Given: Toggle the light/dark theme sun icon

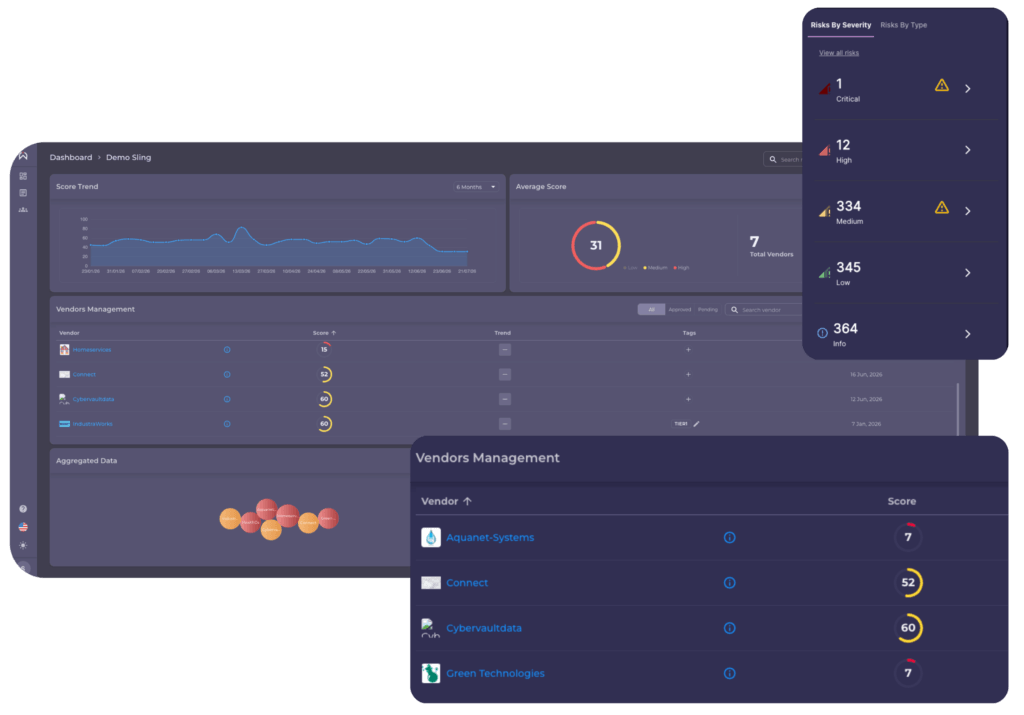Looking at the screenshot, I should [x=23, y=545].
